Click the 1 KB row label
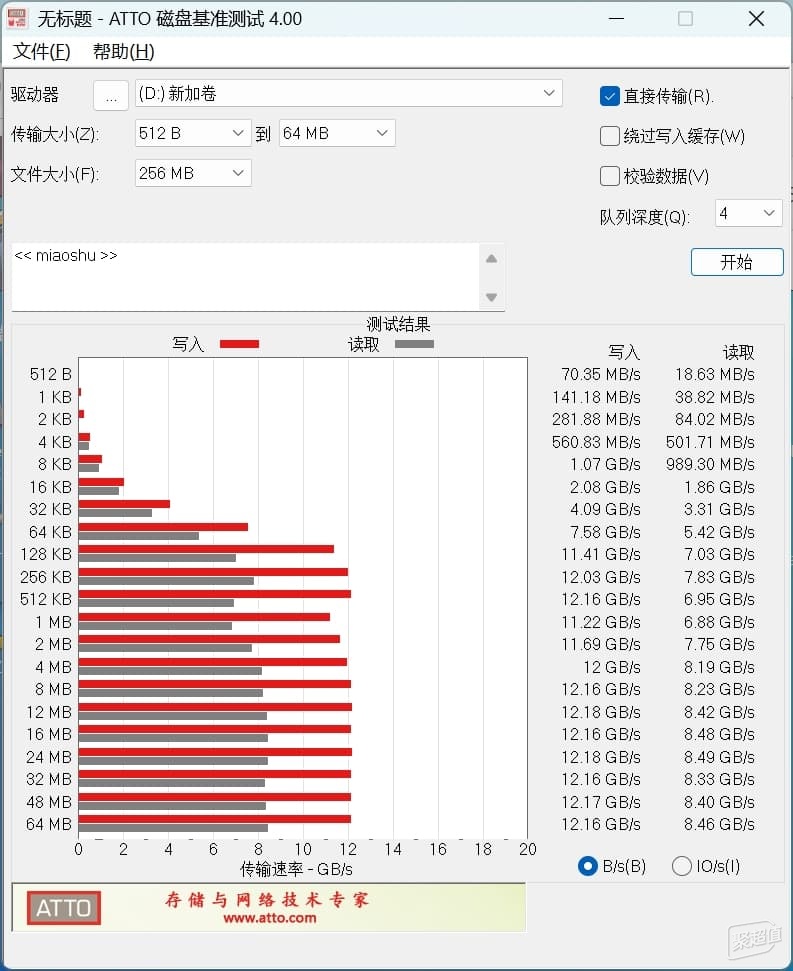This screenshot has width=793, height=971. (x=54, y=397)
